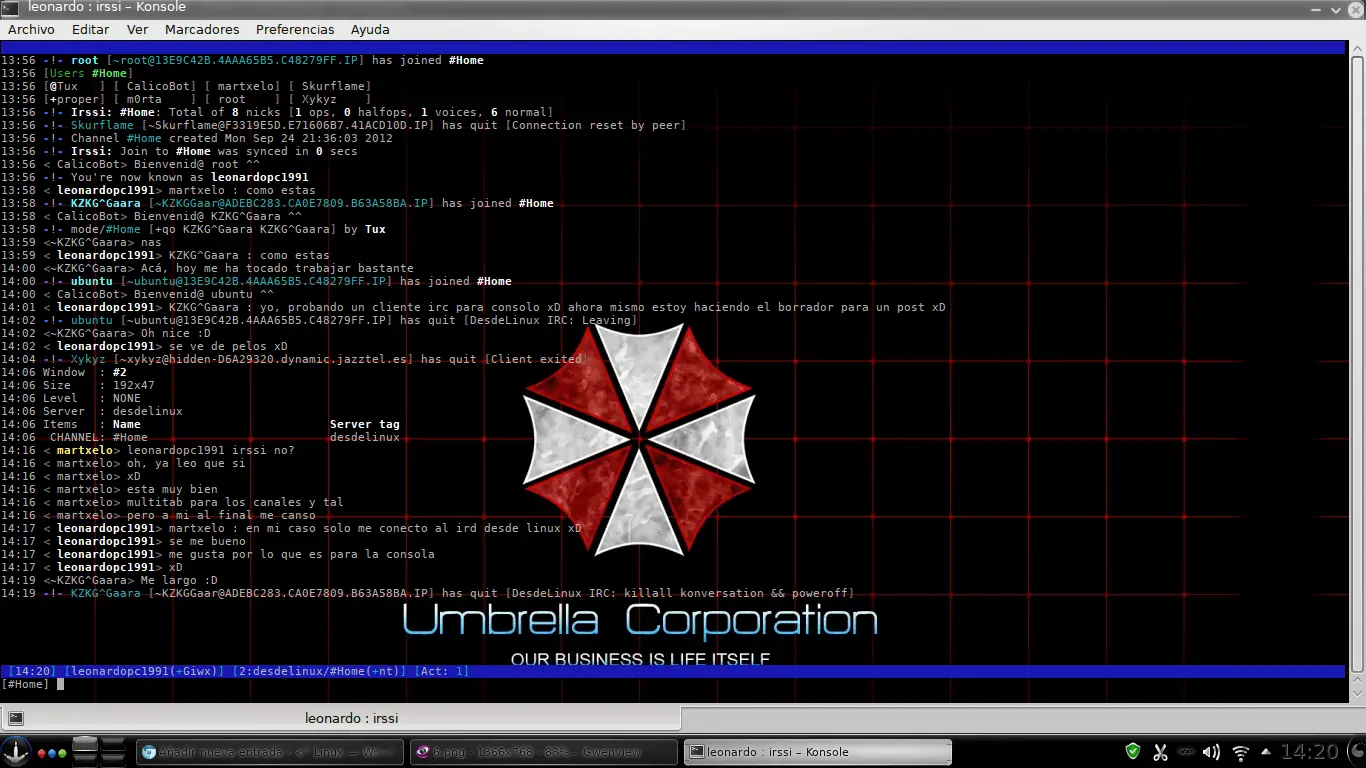Screen dimensions: 1366x768
Task: Click the 'Channel #Home created Mon Sep 24' line
Action: pos(231,138)
